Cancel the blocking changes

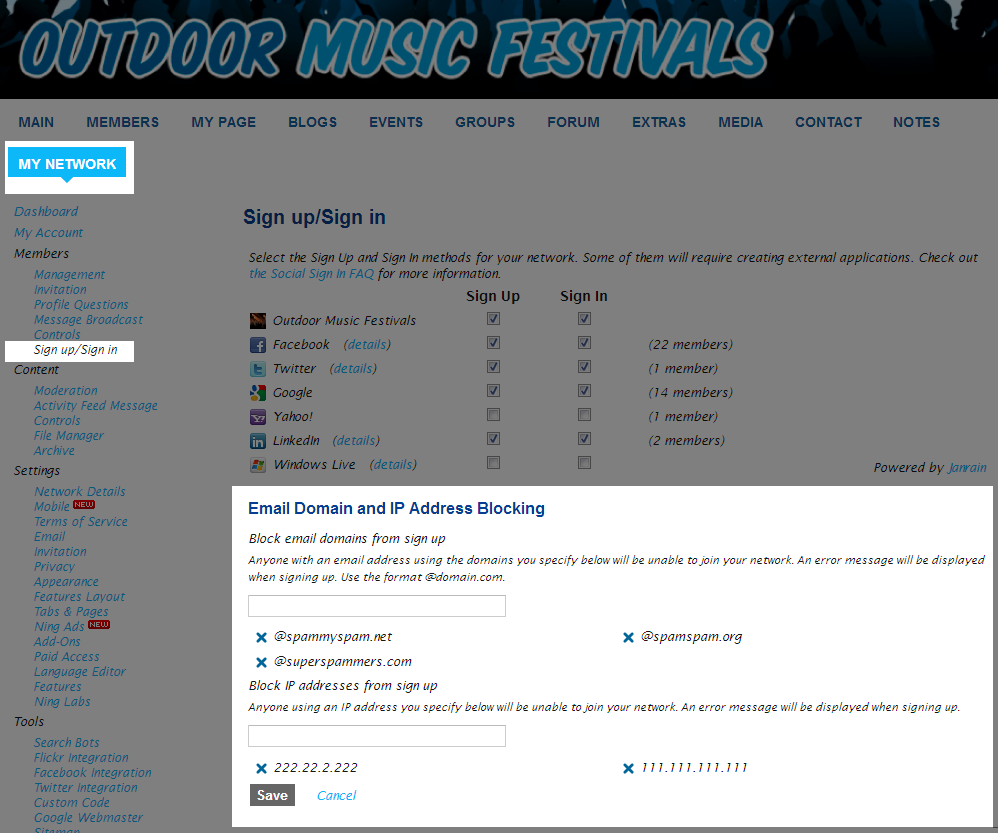[337, 795]
